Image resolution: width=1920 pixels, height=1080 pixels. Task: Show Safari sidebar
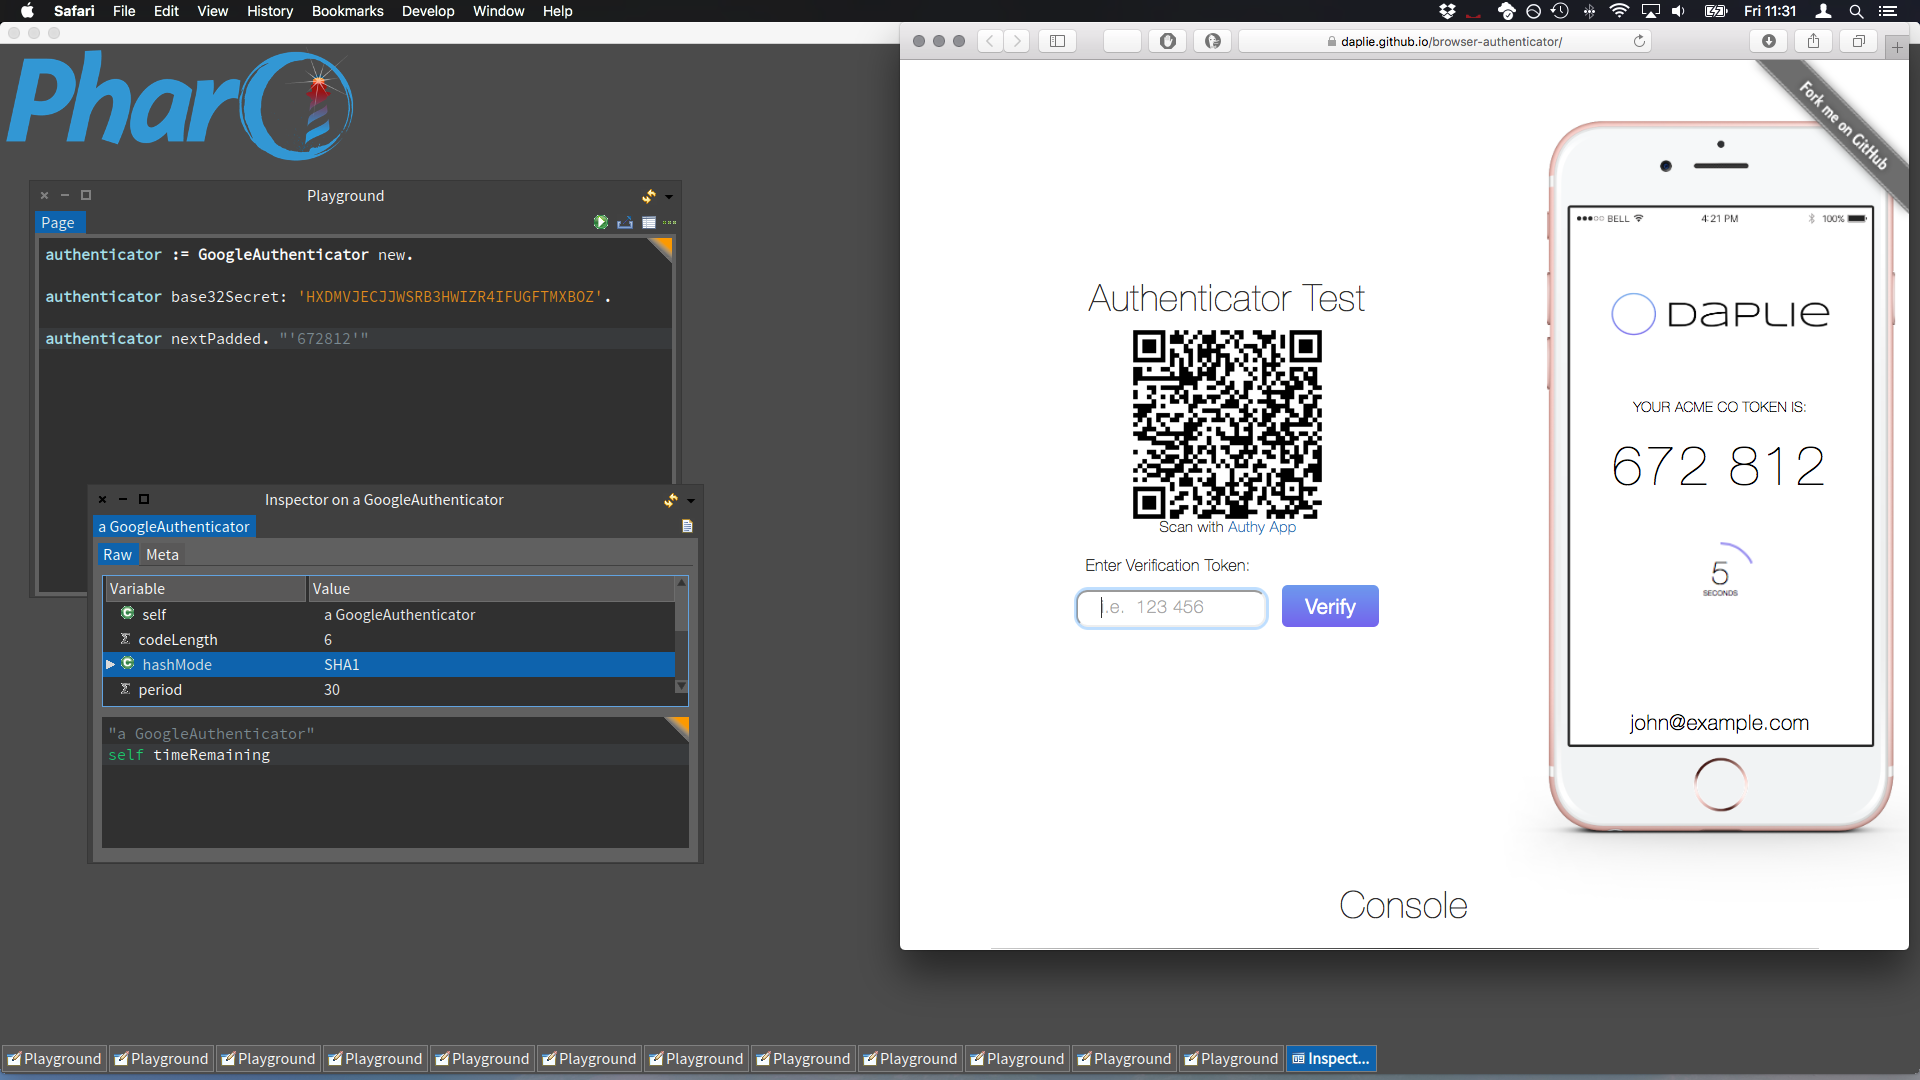pos(1057,41)
